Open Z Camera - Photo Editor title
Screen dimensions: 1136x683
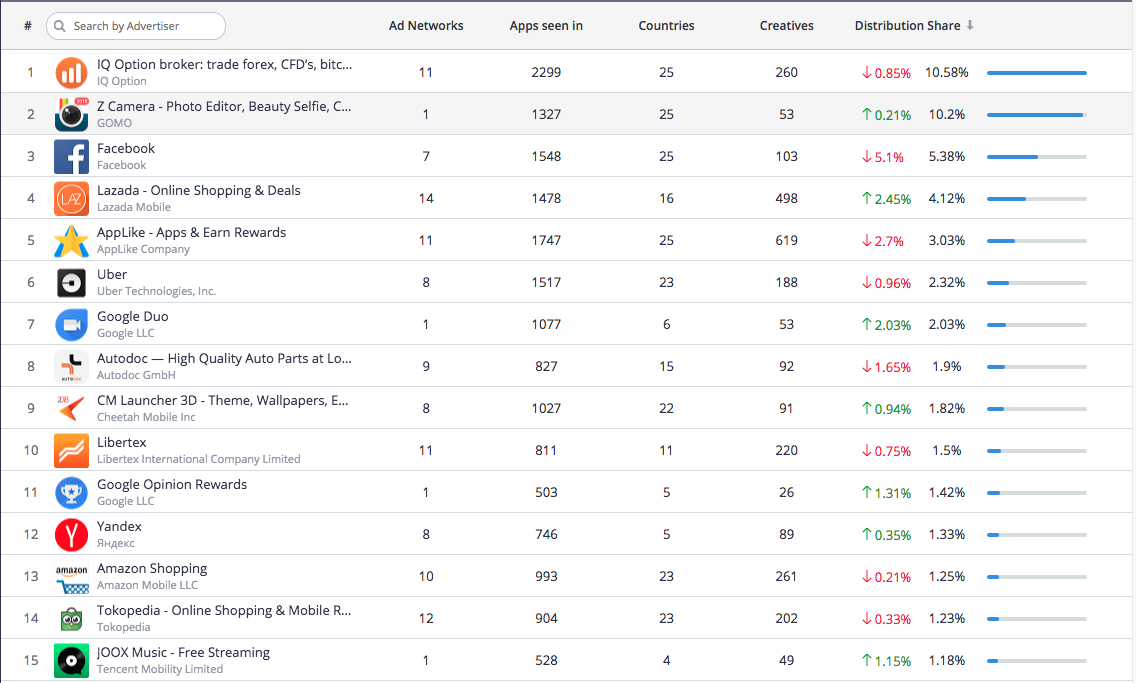pos(224,106)
